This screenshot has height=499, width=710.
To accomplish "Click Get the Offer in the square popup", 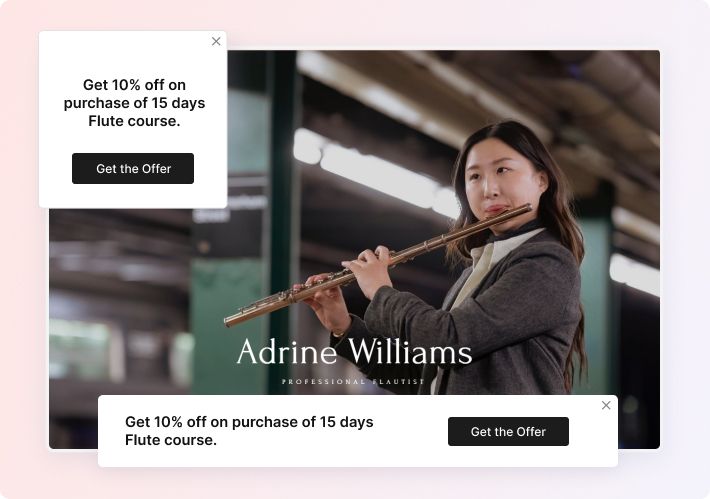I will (133, 168).
